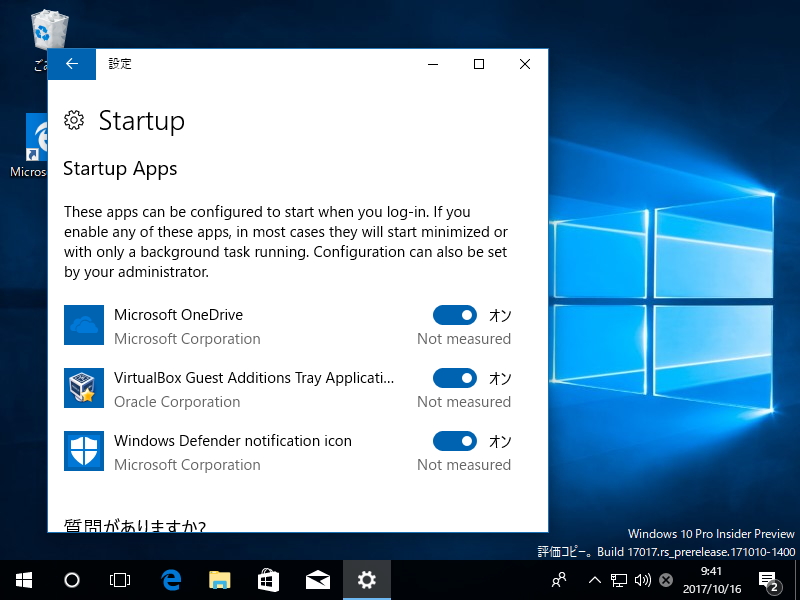
Task: Click the gear icon beside Startup heading
Action: pyautogui.click(x=74, y=120)
